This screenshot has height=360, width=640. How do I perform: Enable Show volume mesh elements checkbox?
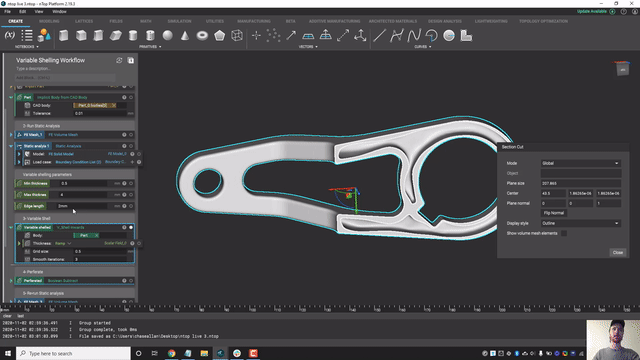[564, 233]
